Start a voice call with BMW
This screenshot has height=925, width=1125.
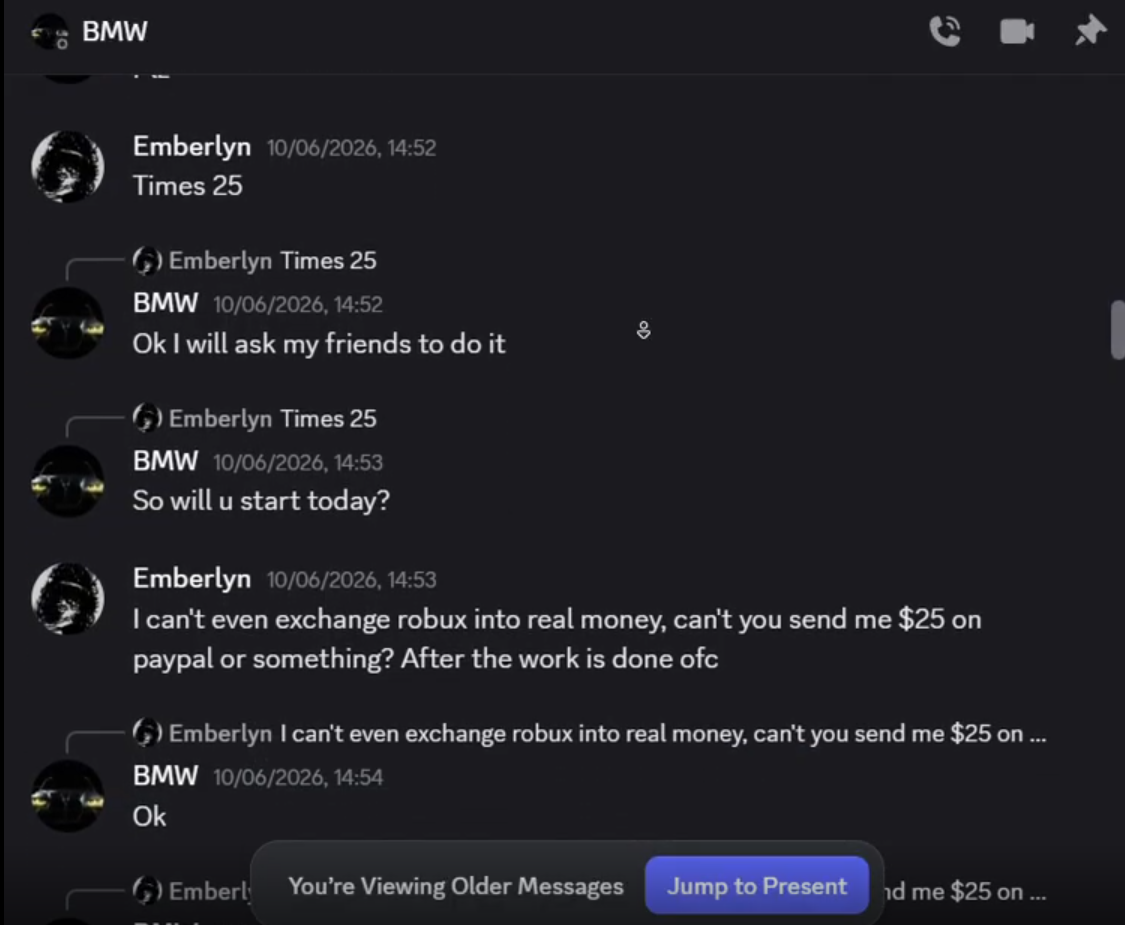coord(945,31)
